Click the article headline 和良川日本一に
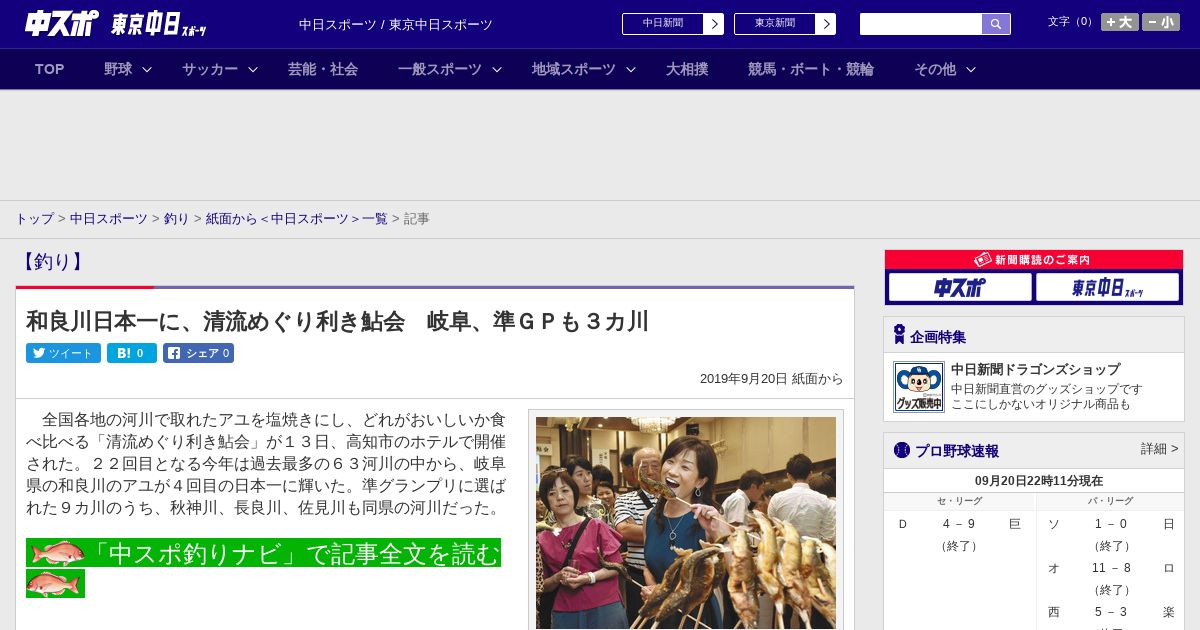This screenshot has height=630, width=1200. (337, 321)
